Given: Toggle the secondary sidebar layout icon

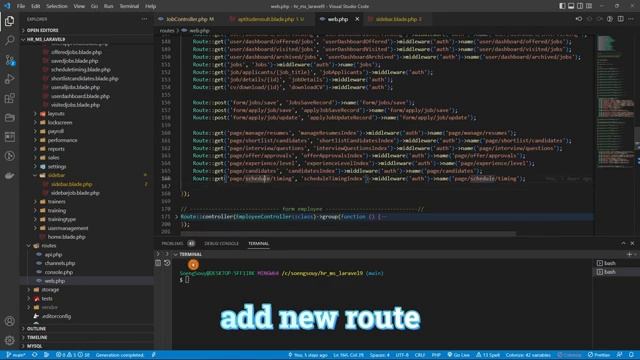Looking at the screenshot, I should point(580,6).
